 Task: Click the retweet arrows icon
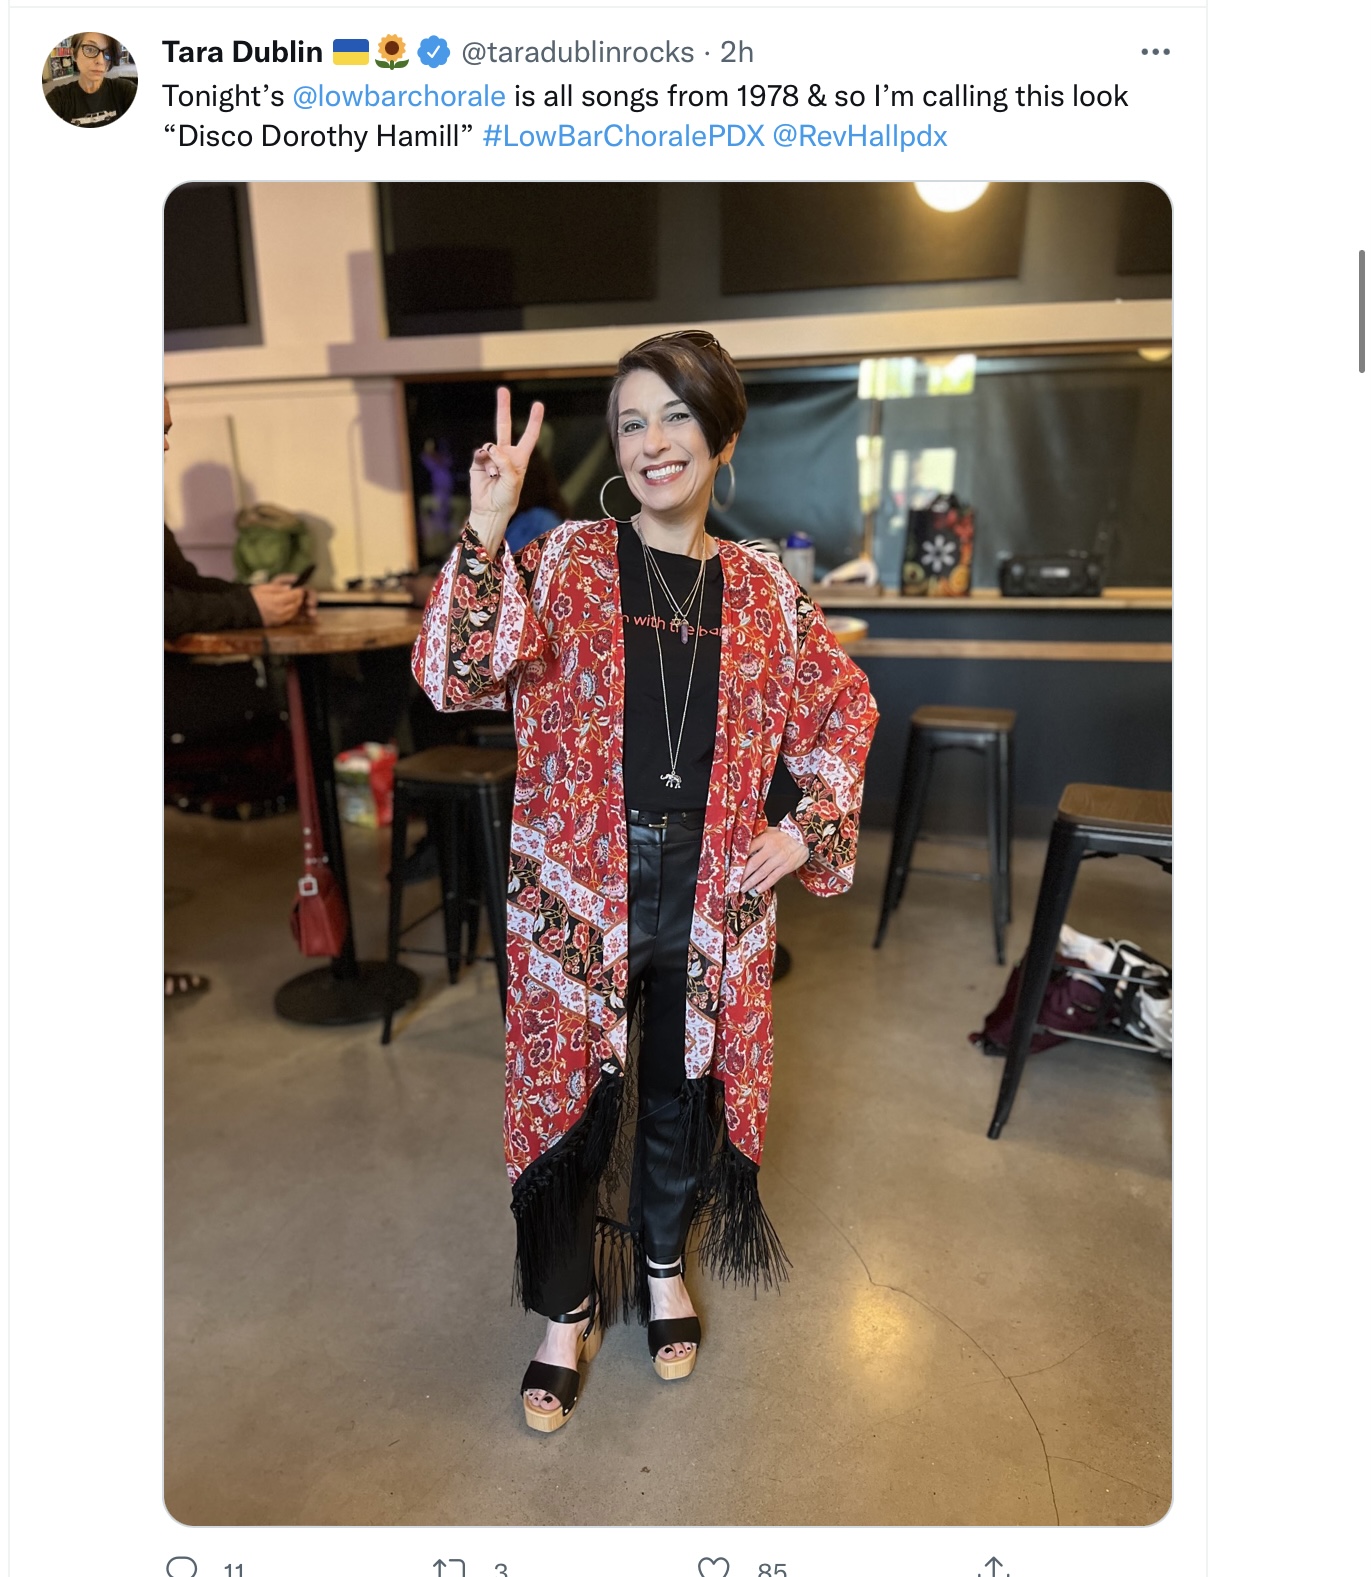[x=448, y=1568]
